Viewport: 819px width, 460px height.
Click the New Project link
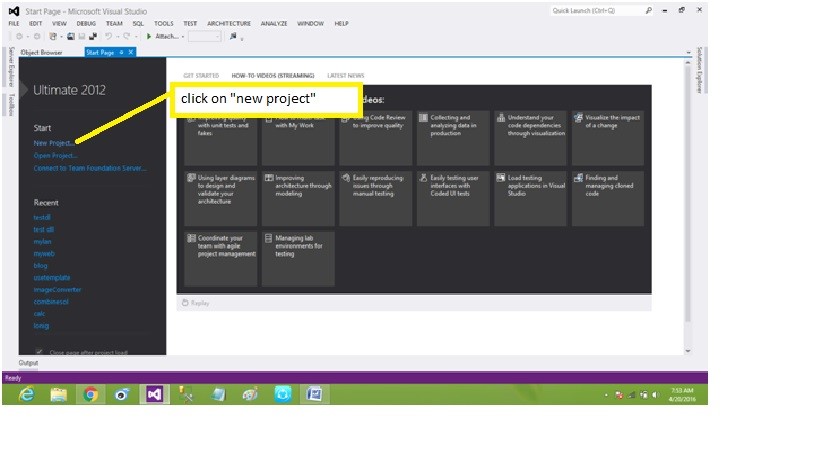54,143
